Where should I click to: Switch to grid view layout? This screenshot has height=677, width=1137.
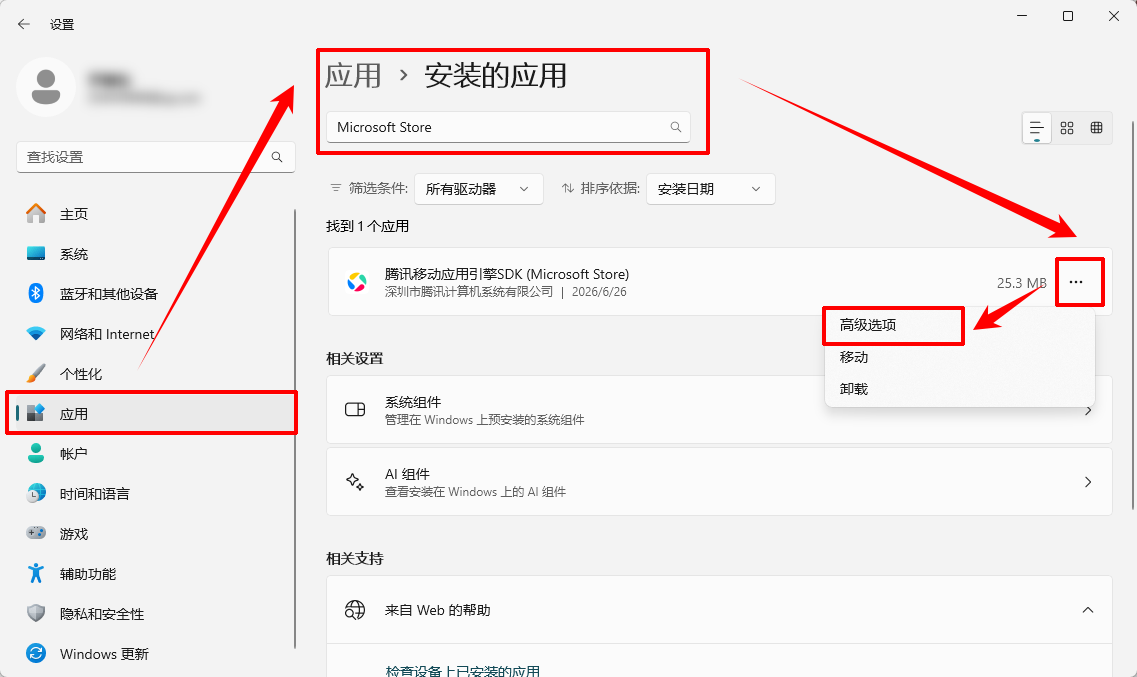coord(1067,128)
